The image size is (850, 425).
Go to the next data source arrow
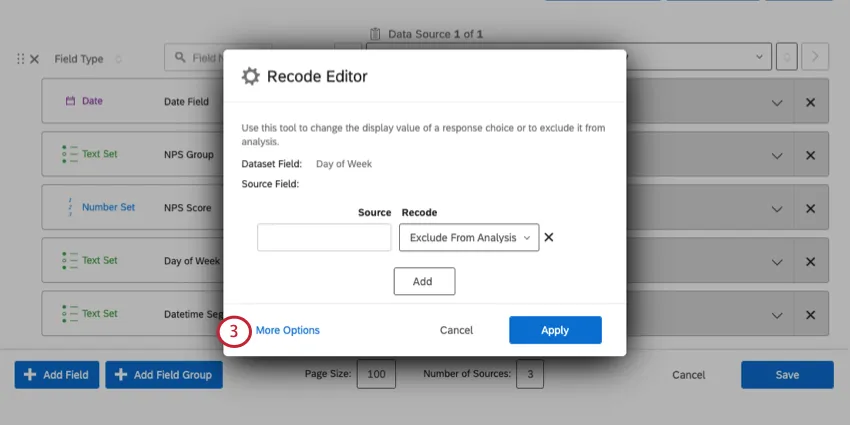click(815, 56)
